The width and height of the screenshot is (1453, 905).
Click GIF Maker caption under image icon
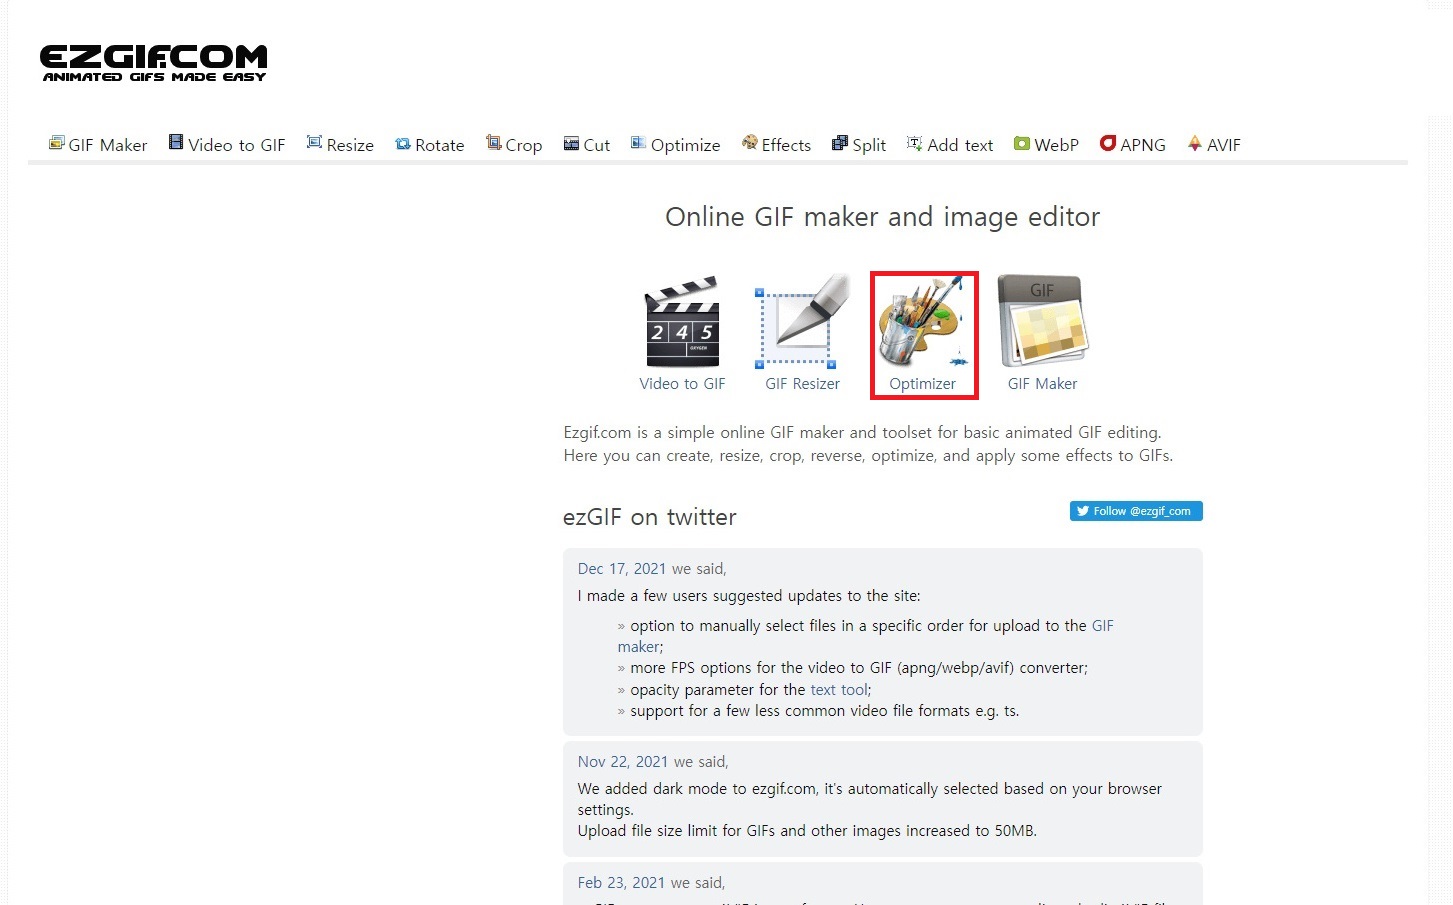tap(1042, 384)
